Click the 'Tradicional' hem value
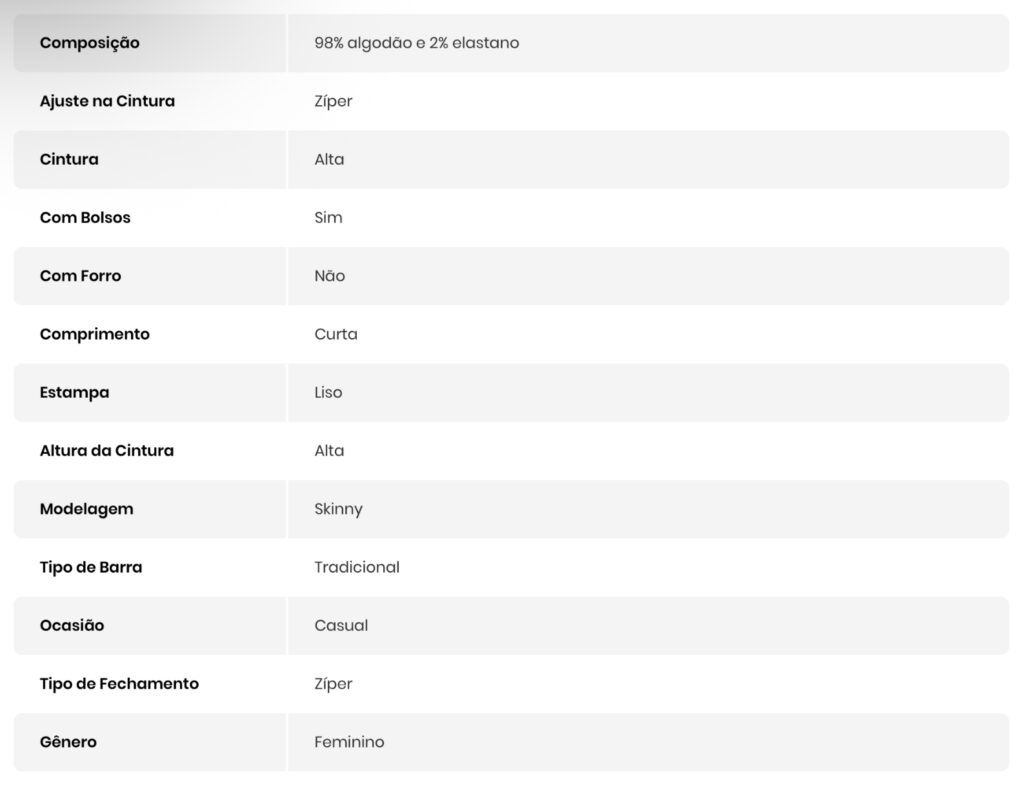 tap(356, 567)
